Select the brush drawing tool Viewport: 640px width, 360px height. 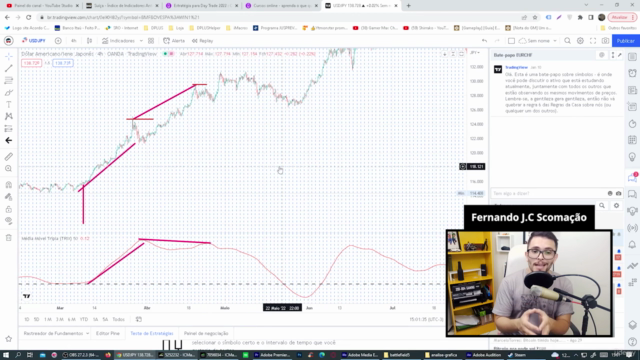tap(9, 93)
